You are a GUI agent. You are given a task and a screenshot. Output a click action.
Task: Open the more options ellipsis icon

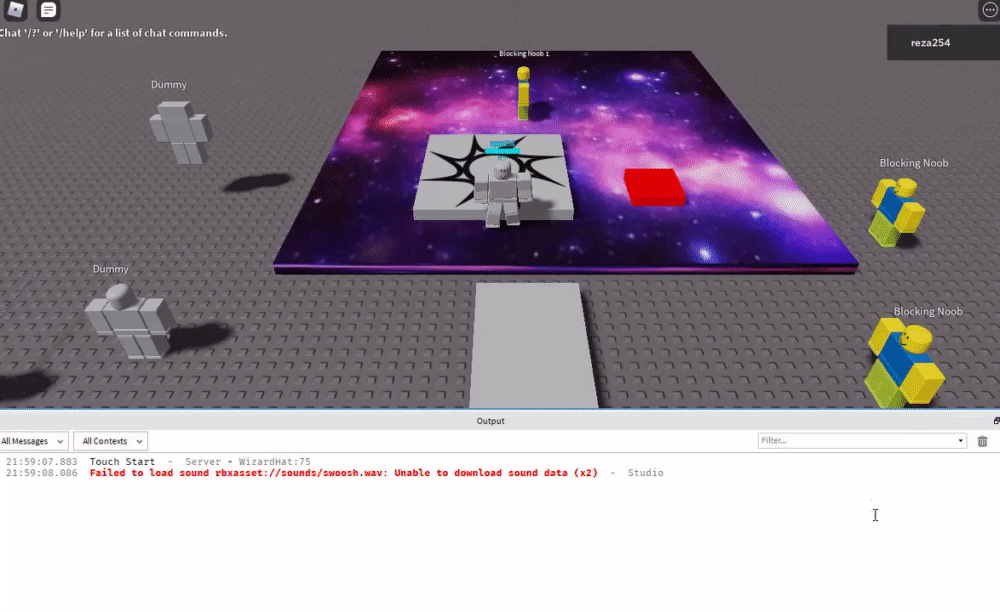coord(990,10)
